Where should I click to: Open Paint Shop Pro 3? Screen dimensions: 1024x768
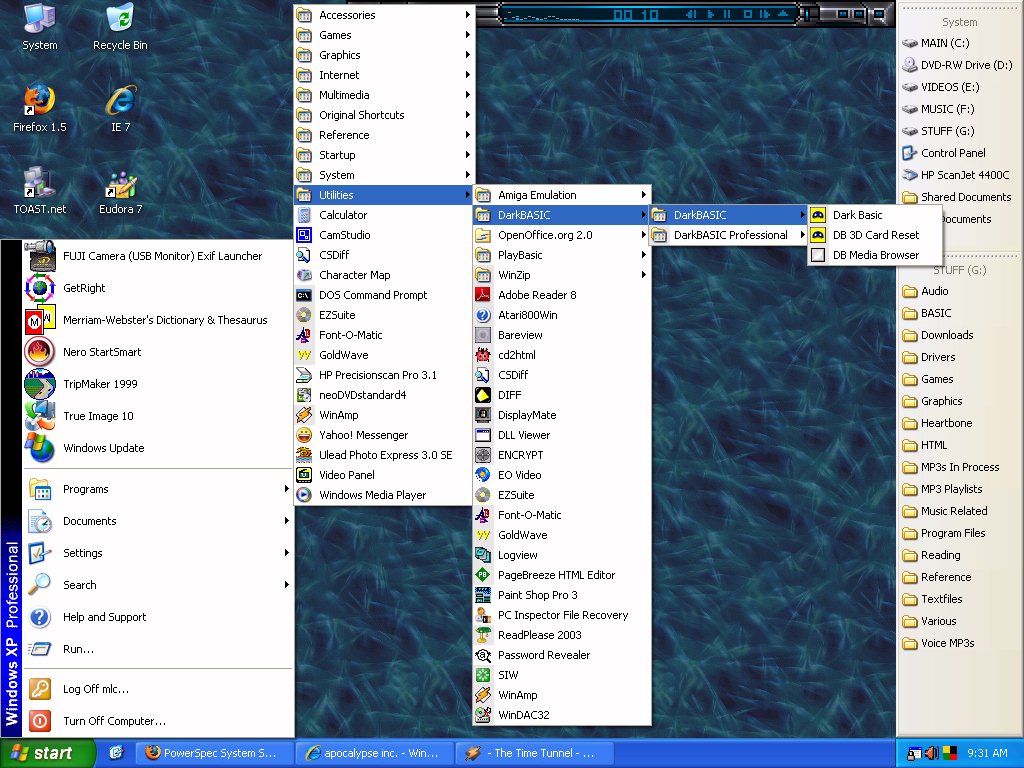562,595
